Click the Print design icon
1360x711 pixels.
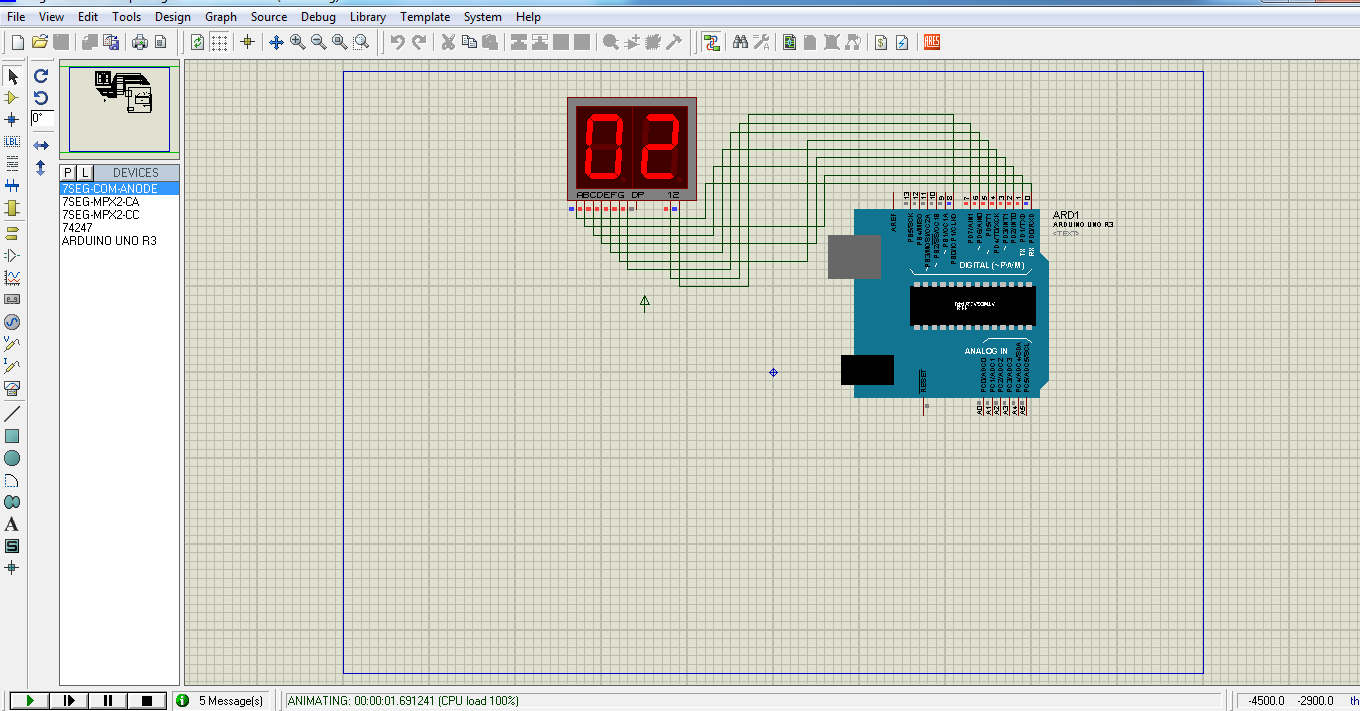click(140, 42)
